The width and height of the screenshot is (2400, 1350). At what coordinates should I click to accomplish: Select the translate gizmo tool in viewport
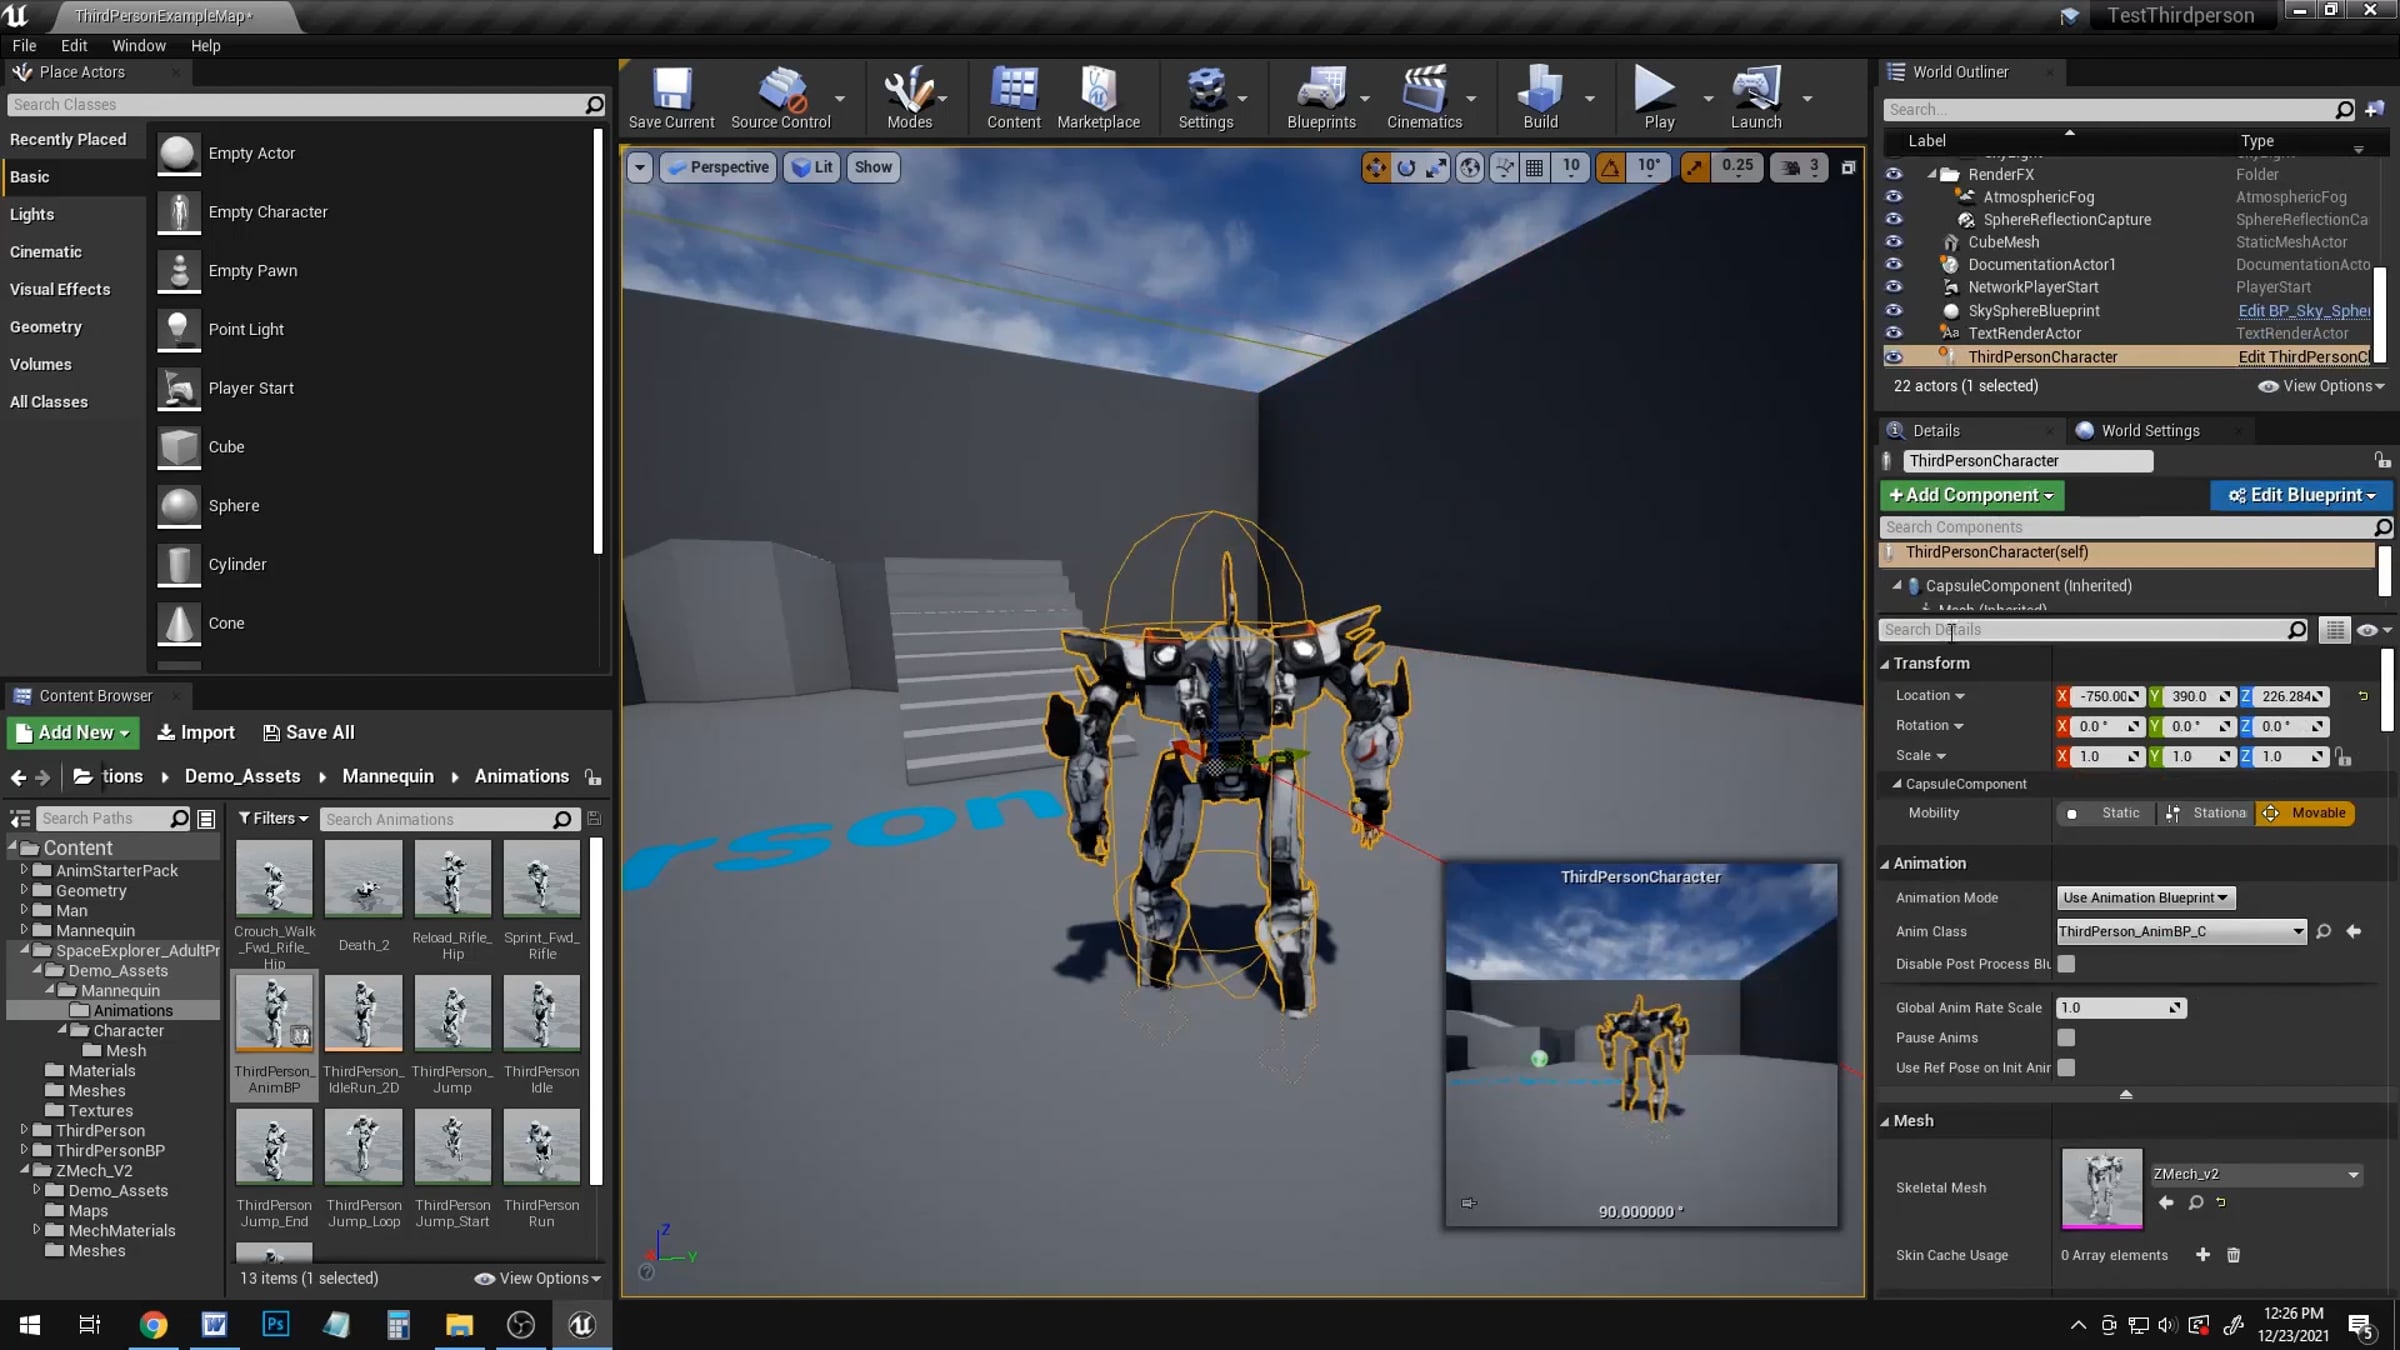[1376, 168]
